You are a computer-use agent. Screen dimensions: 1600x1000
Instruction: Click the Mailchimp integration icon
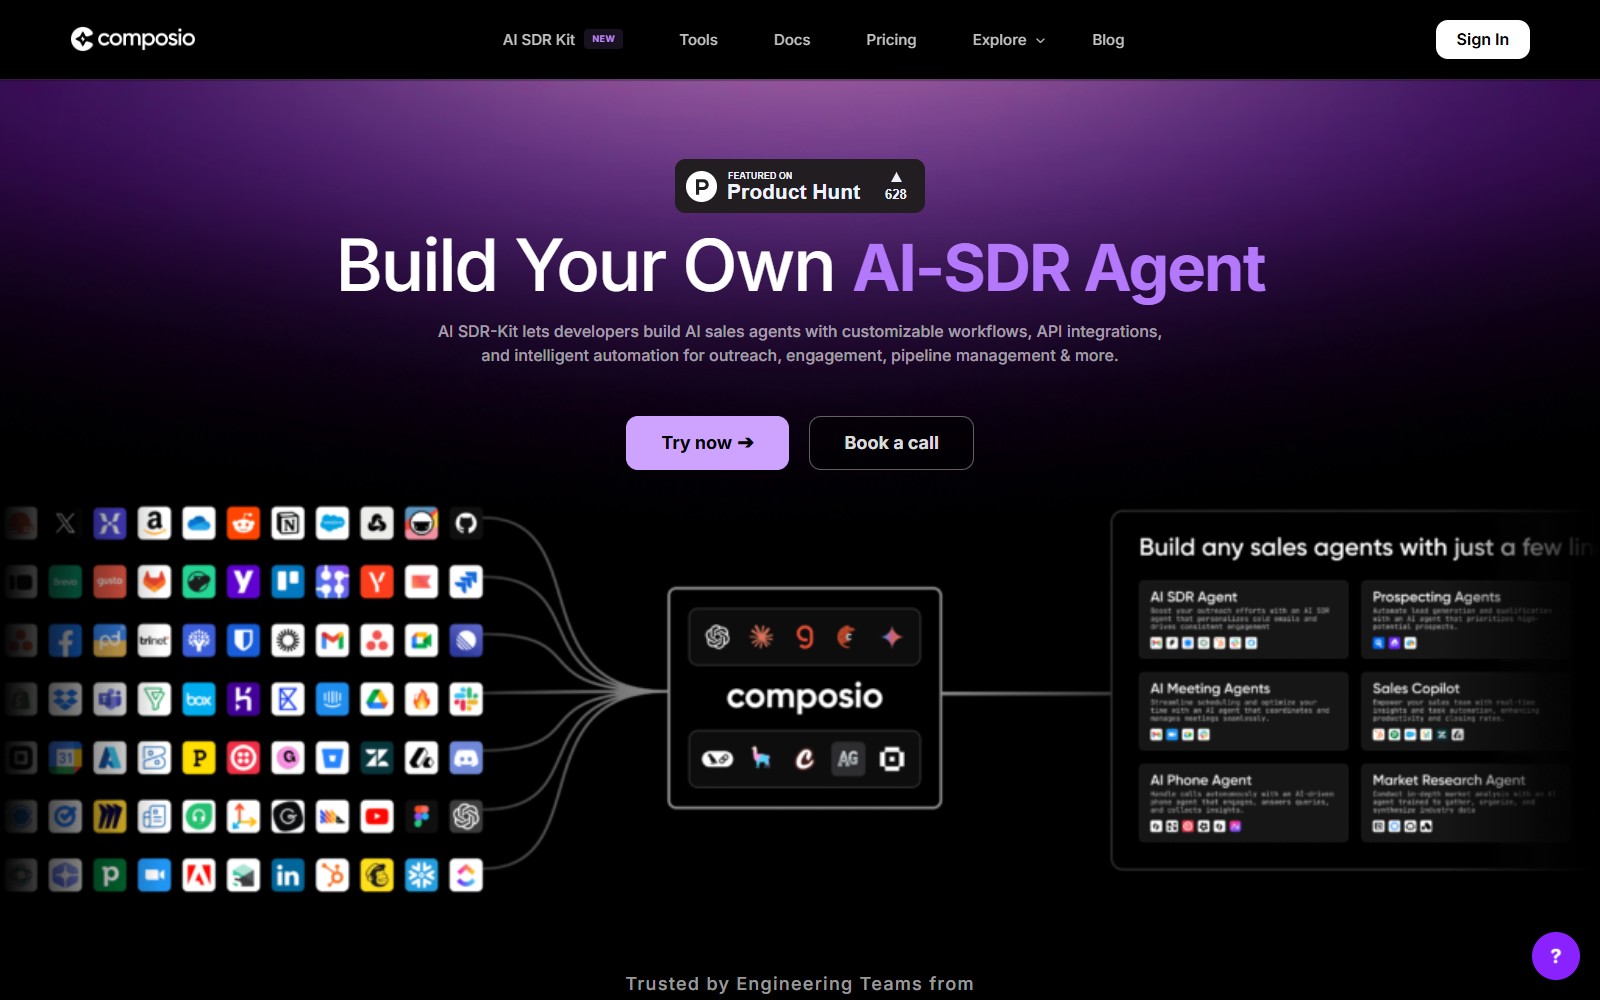tap(377, 876)
